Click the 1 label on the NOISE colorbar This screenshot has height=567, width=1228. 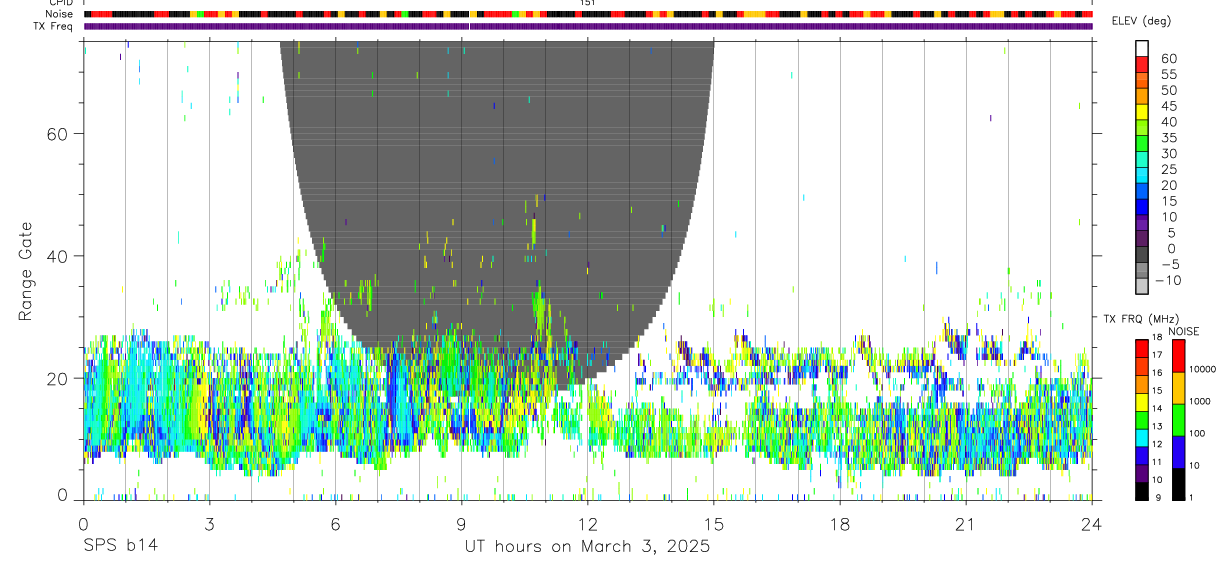coord(1192,498)
